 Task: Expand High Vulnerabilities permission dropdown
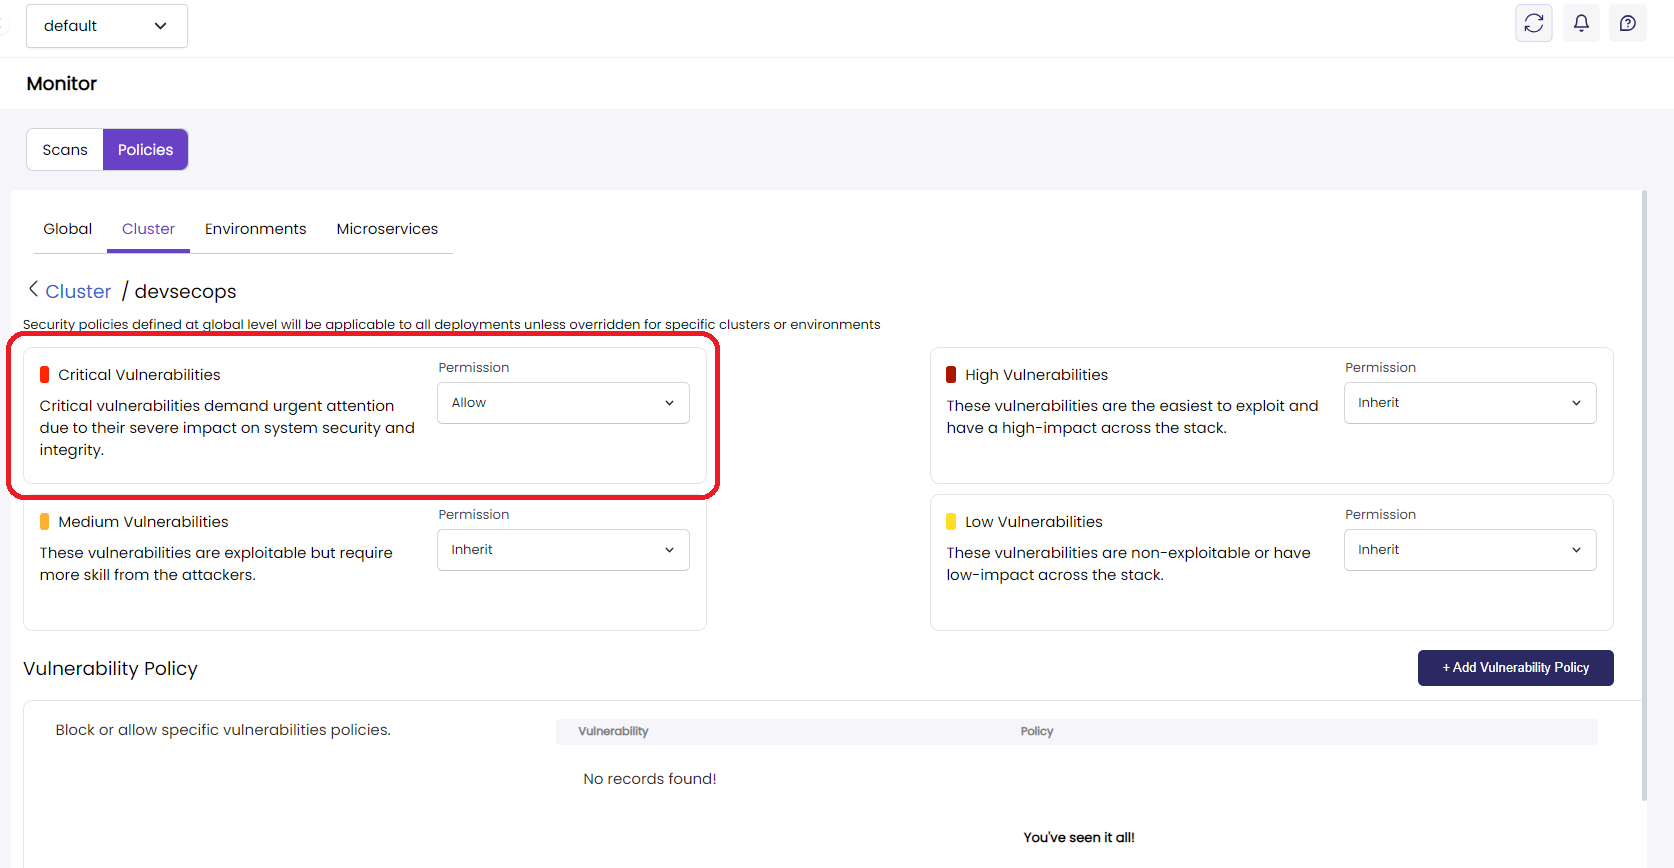[1469, 403]
